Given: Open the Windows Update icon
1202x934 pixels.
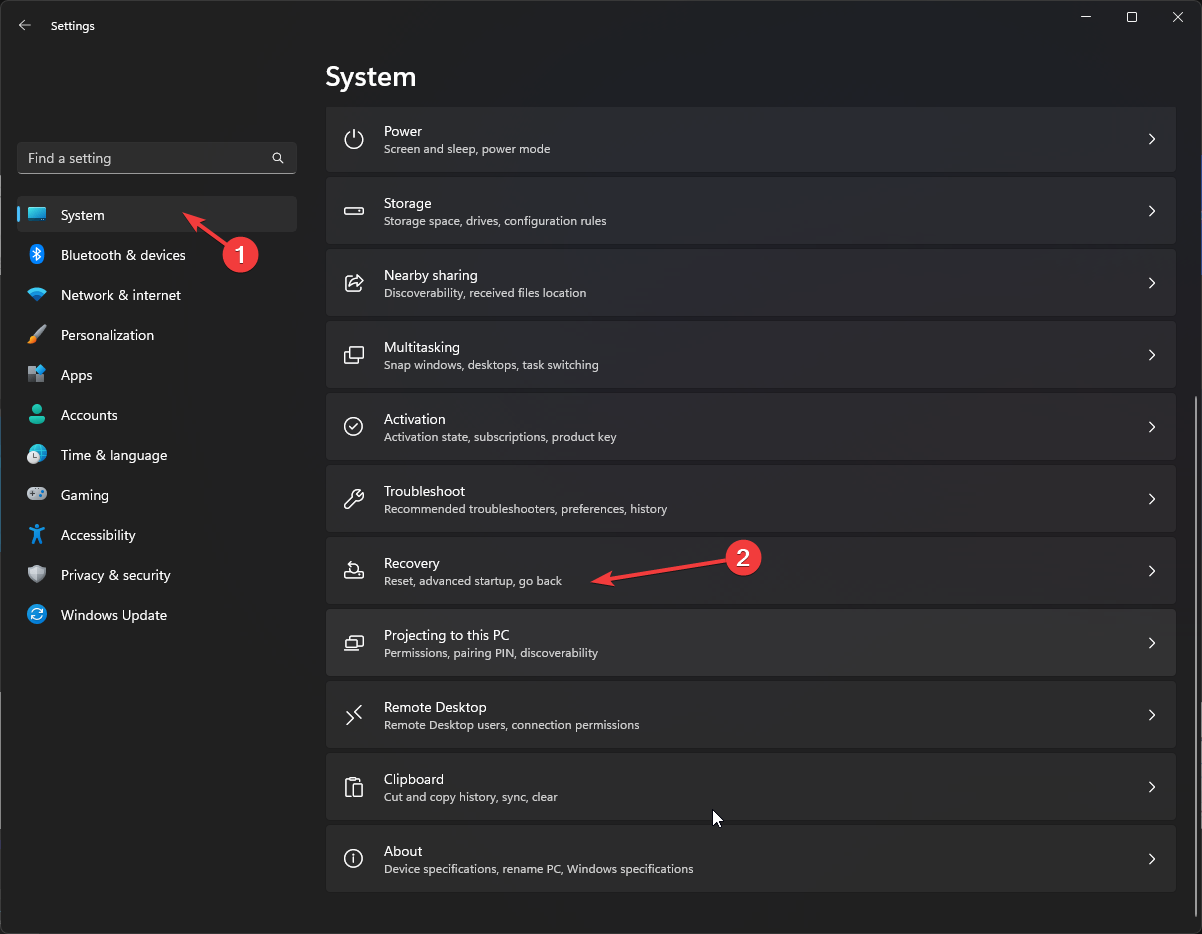Looking at the screenshot, I should point(37,614).
